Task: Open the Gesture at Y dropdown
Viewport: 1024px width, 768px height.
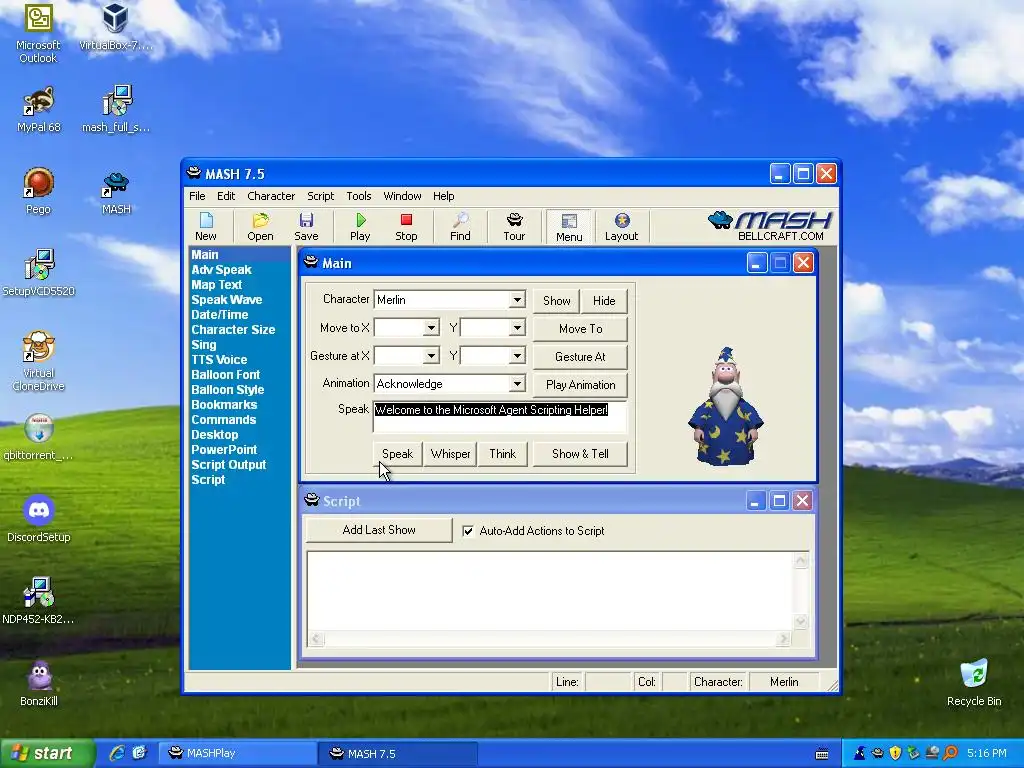Action: tap(517, 356)
